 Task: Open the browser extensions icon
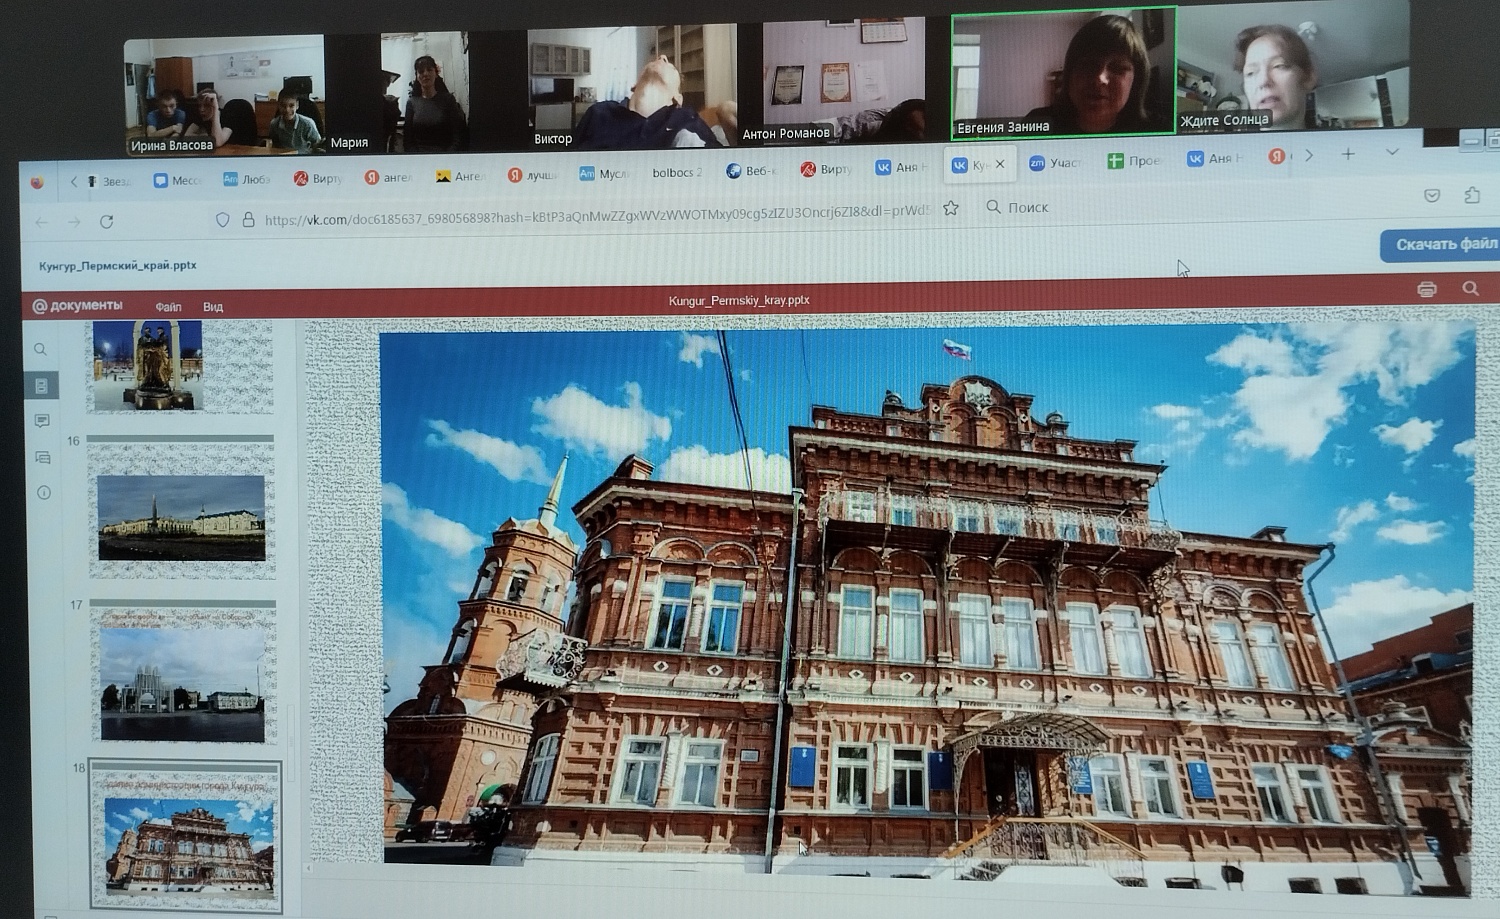click(1472, 195)
